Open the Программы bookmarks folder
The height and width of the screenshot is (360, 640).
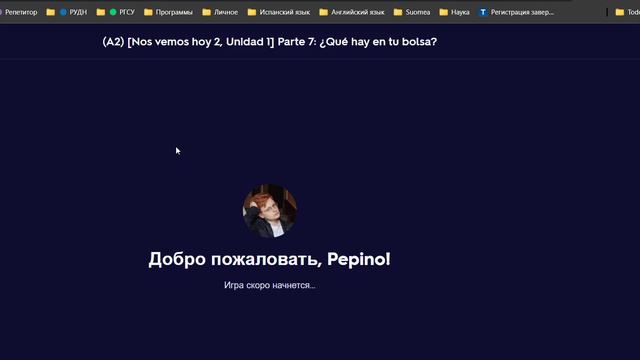pos(169,12)
